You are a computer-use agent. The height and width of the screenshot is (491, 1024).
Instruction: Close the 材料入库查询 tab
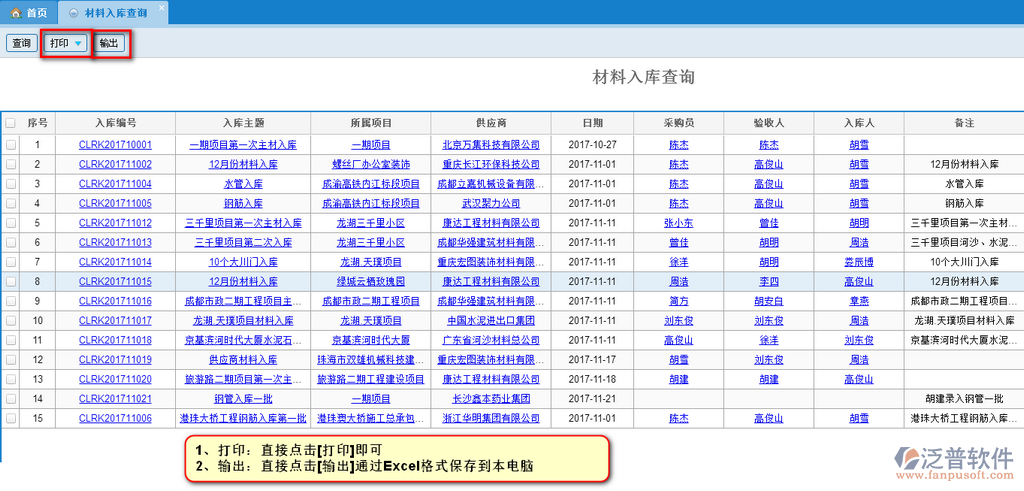pos(162,7)
